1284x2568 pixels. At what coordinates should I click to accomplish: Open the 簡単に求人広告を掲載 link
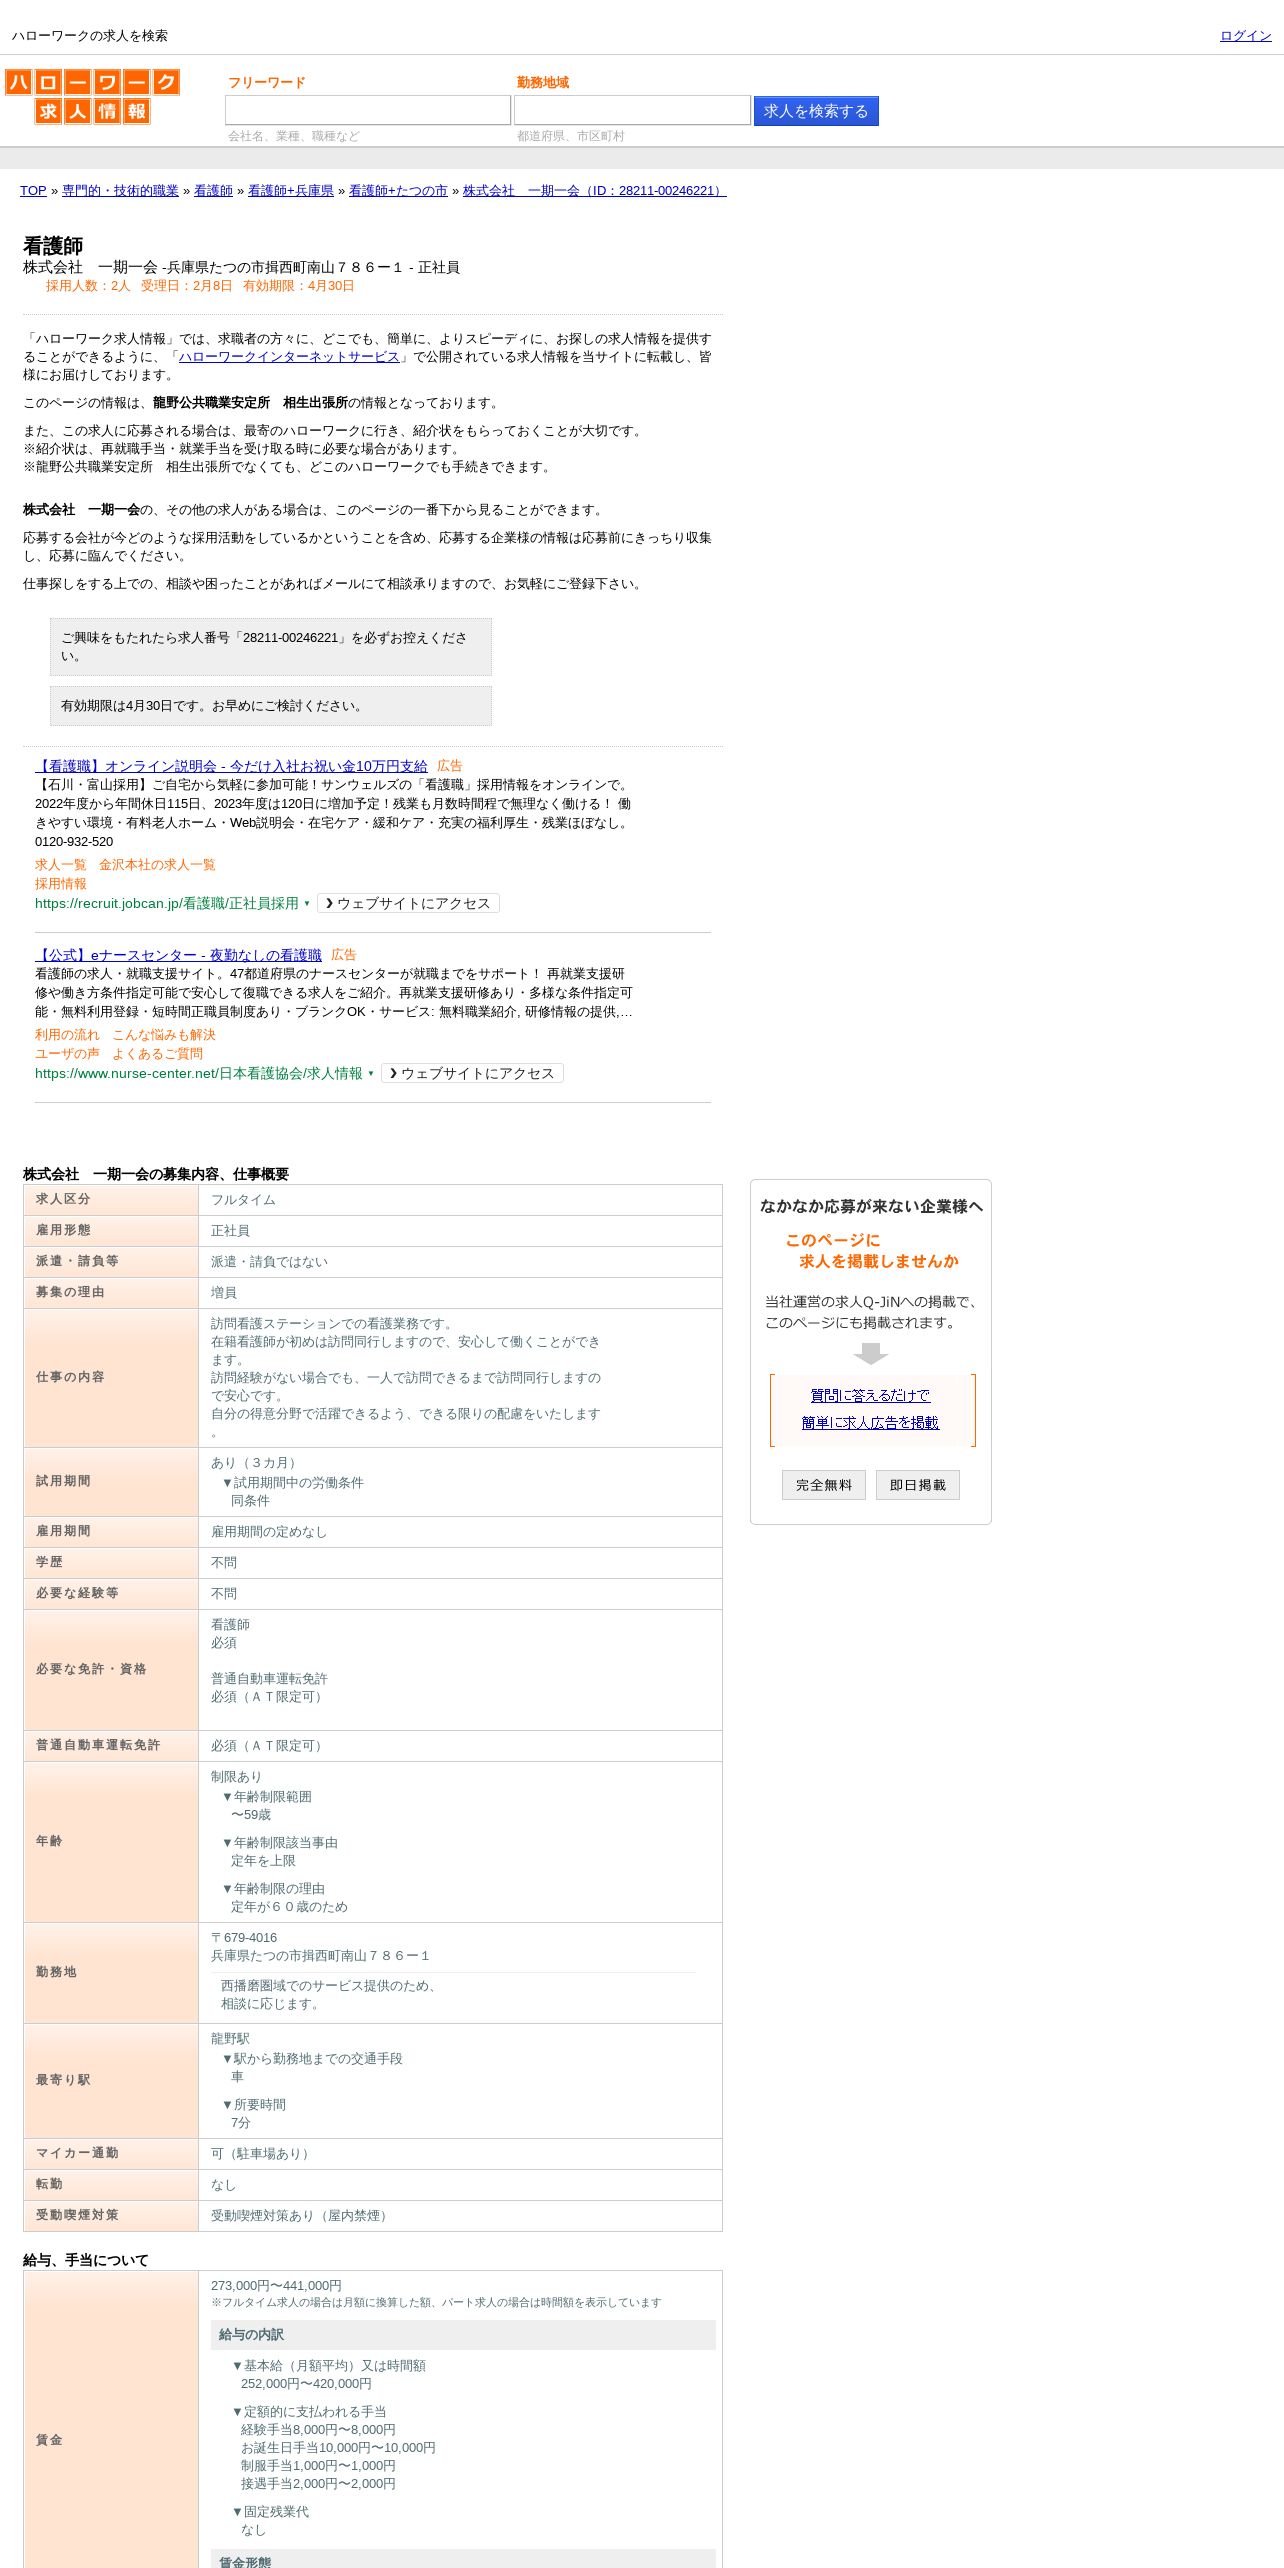[870, 1423]
